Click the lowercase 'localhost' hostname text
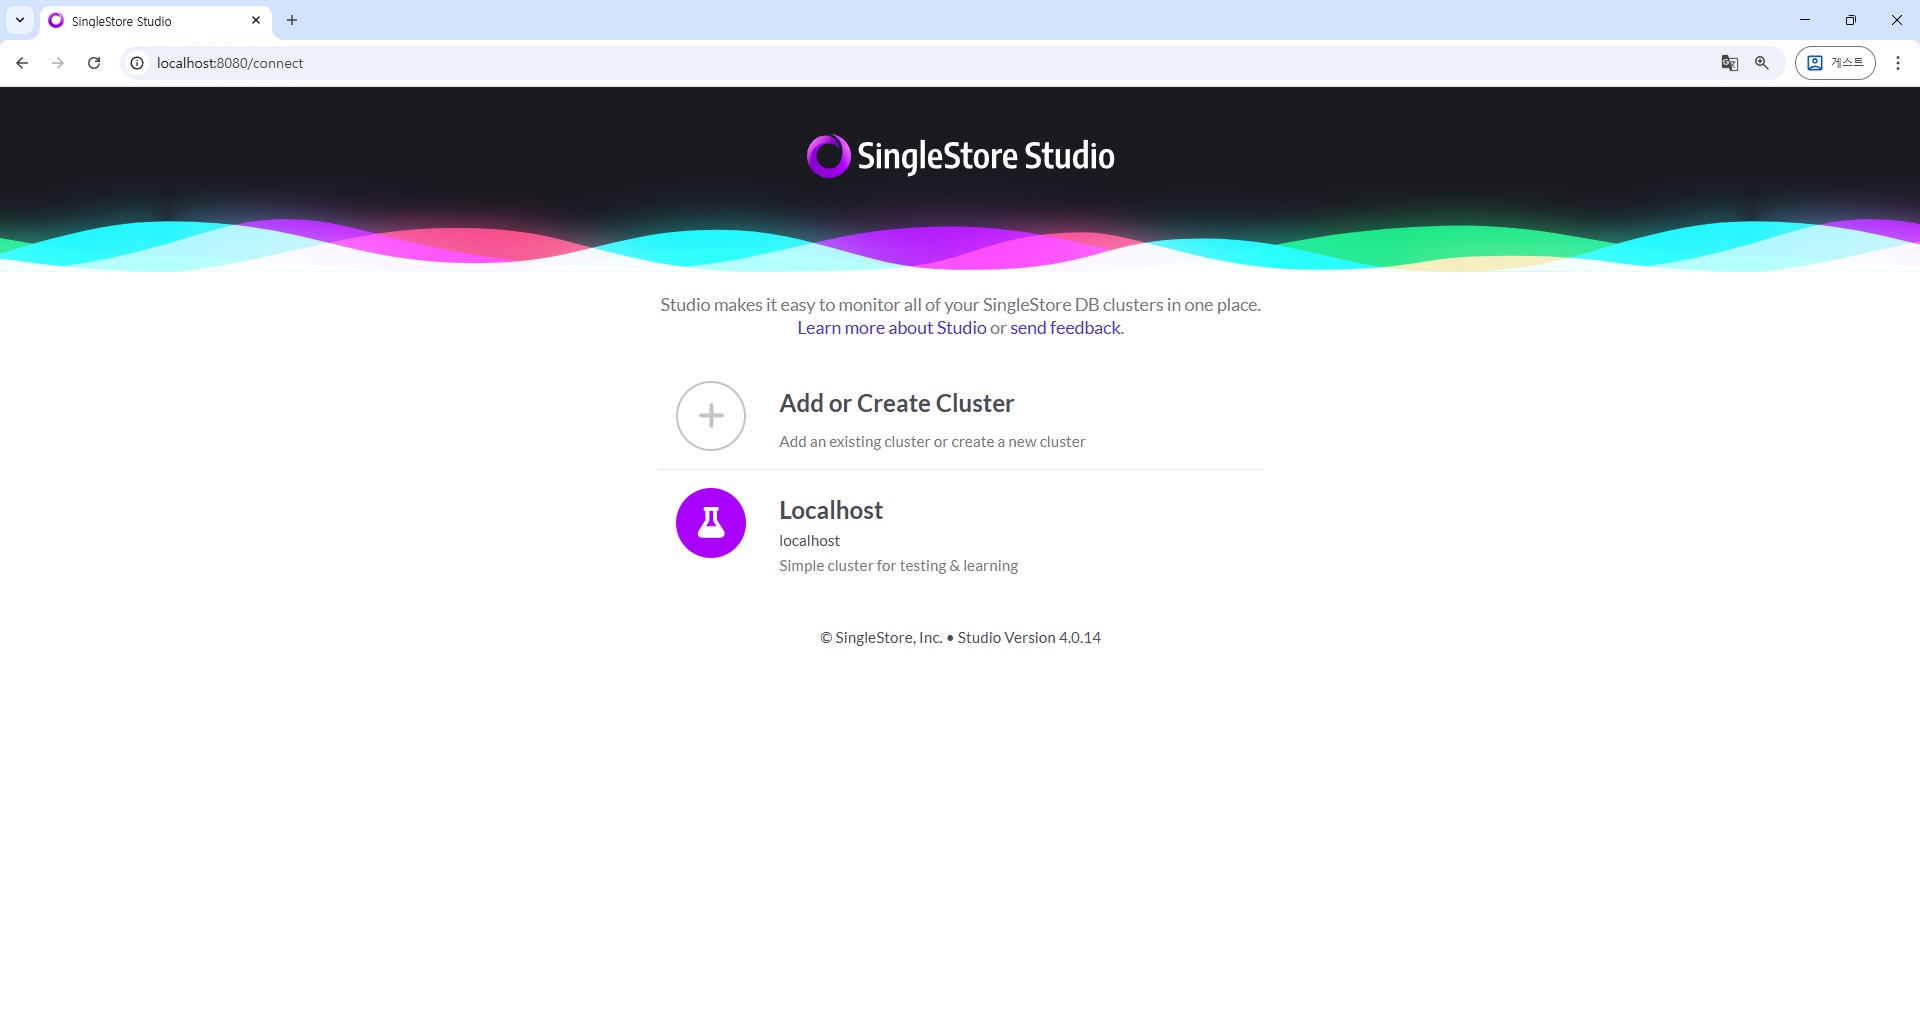1920x1032 pixels. point(809,541)
